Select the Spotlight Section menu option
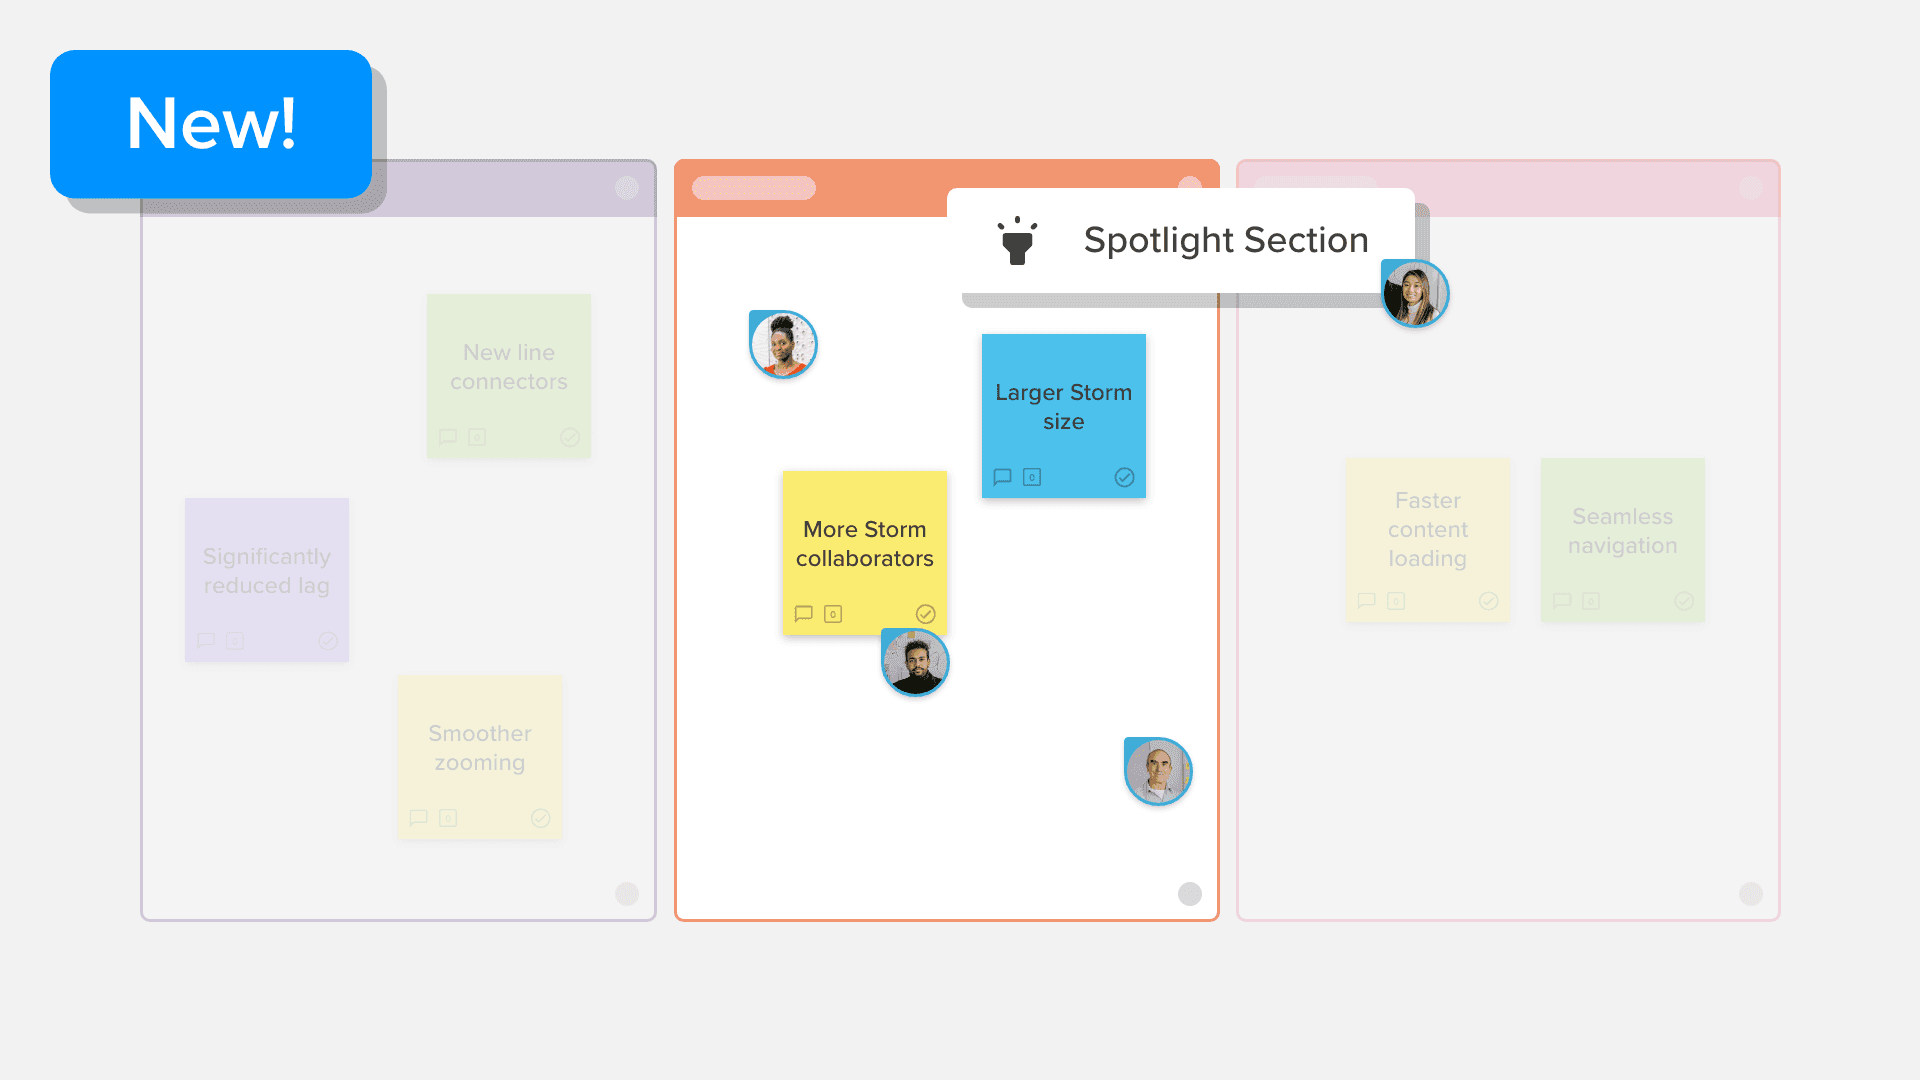 [x=1181, y=240]
